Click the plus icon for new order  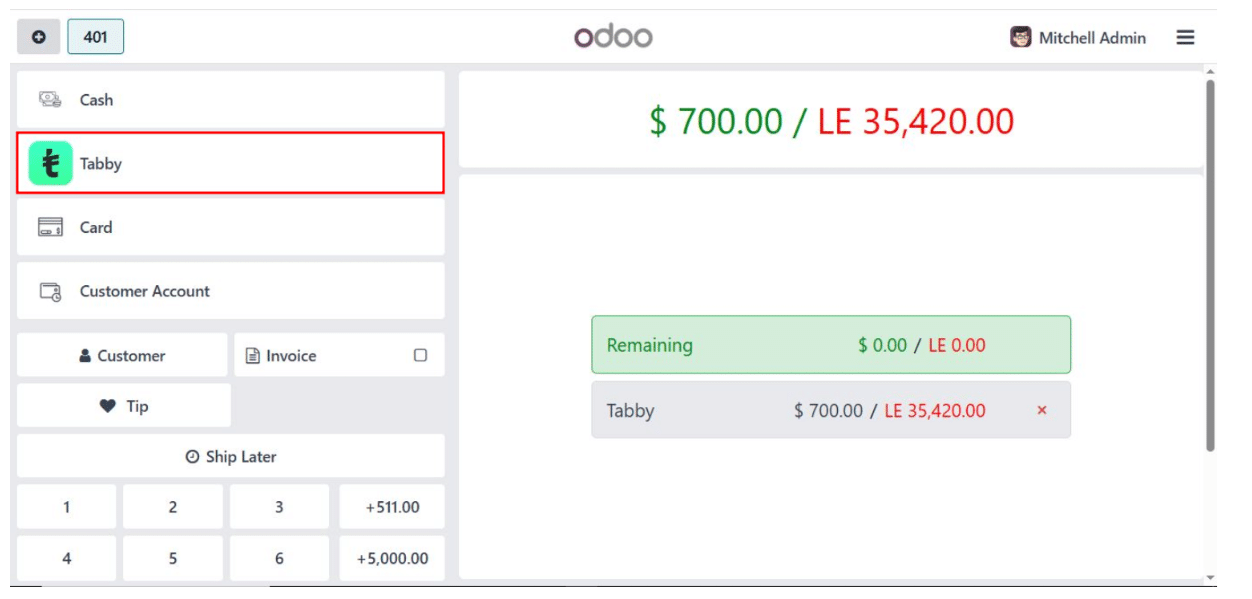coord(38,37)
